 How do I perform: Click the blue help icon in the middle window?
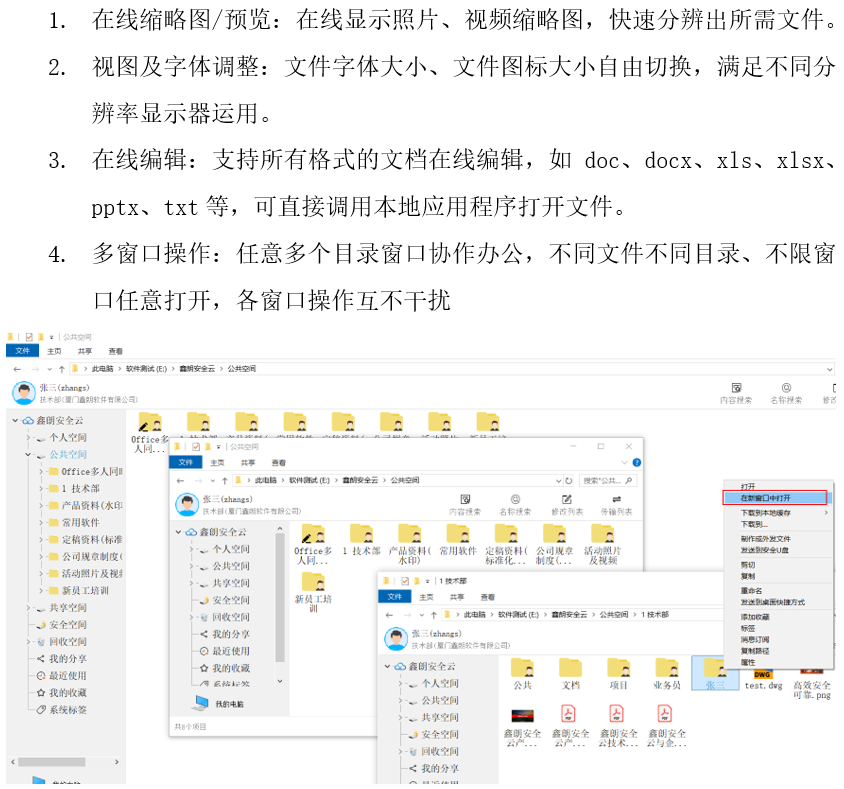639,464
